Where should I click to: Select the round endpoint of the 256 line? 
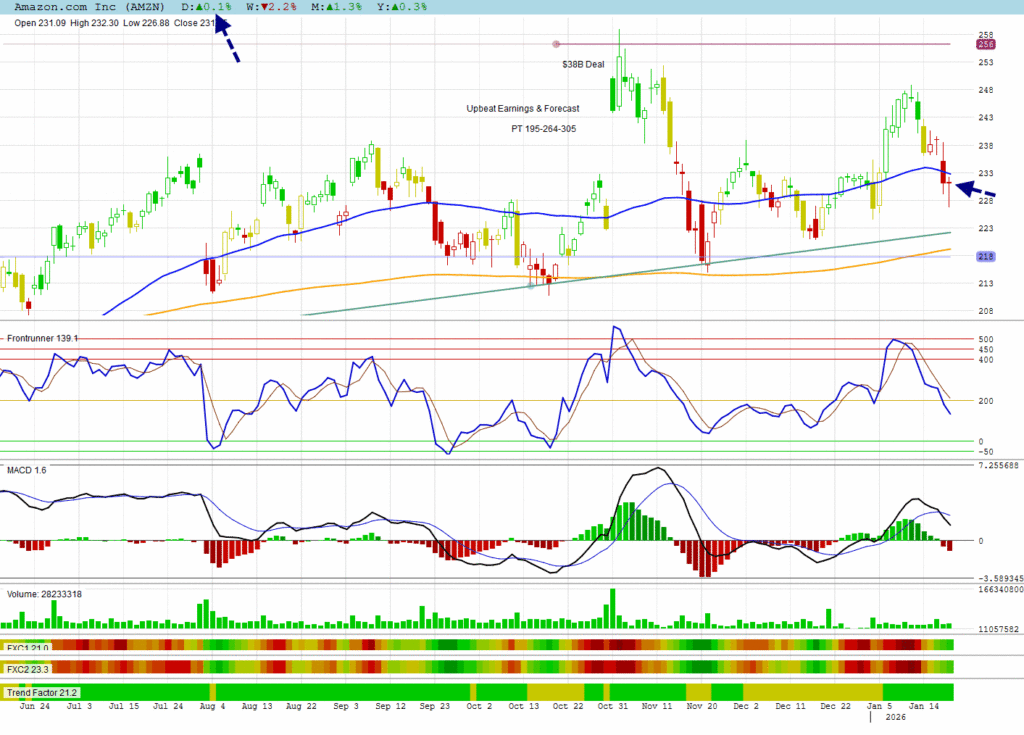tap(557, 44)
